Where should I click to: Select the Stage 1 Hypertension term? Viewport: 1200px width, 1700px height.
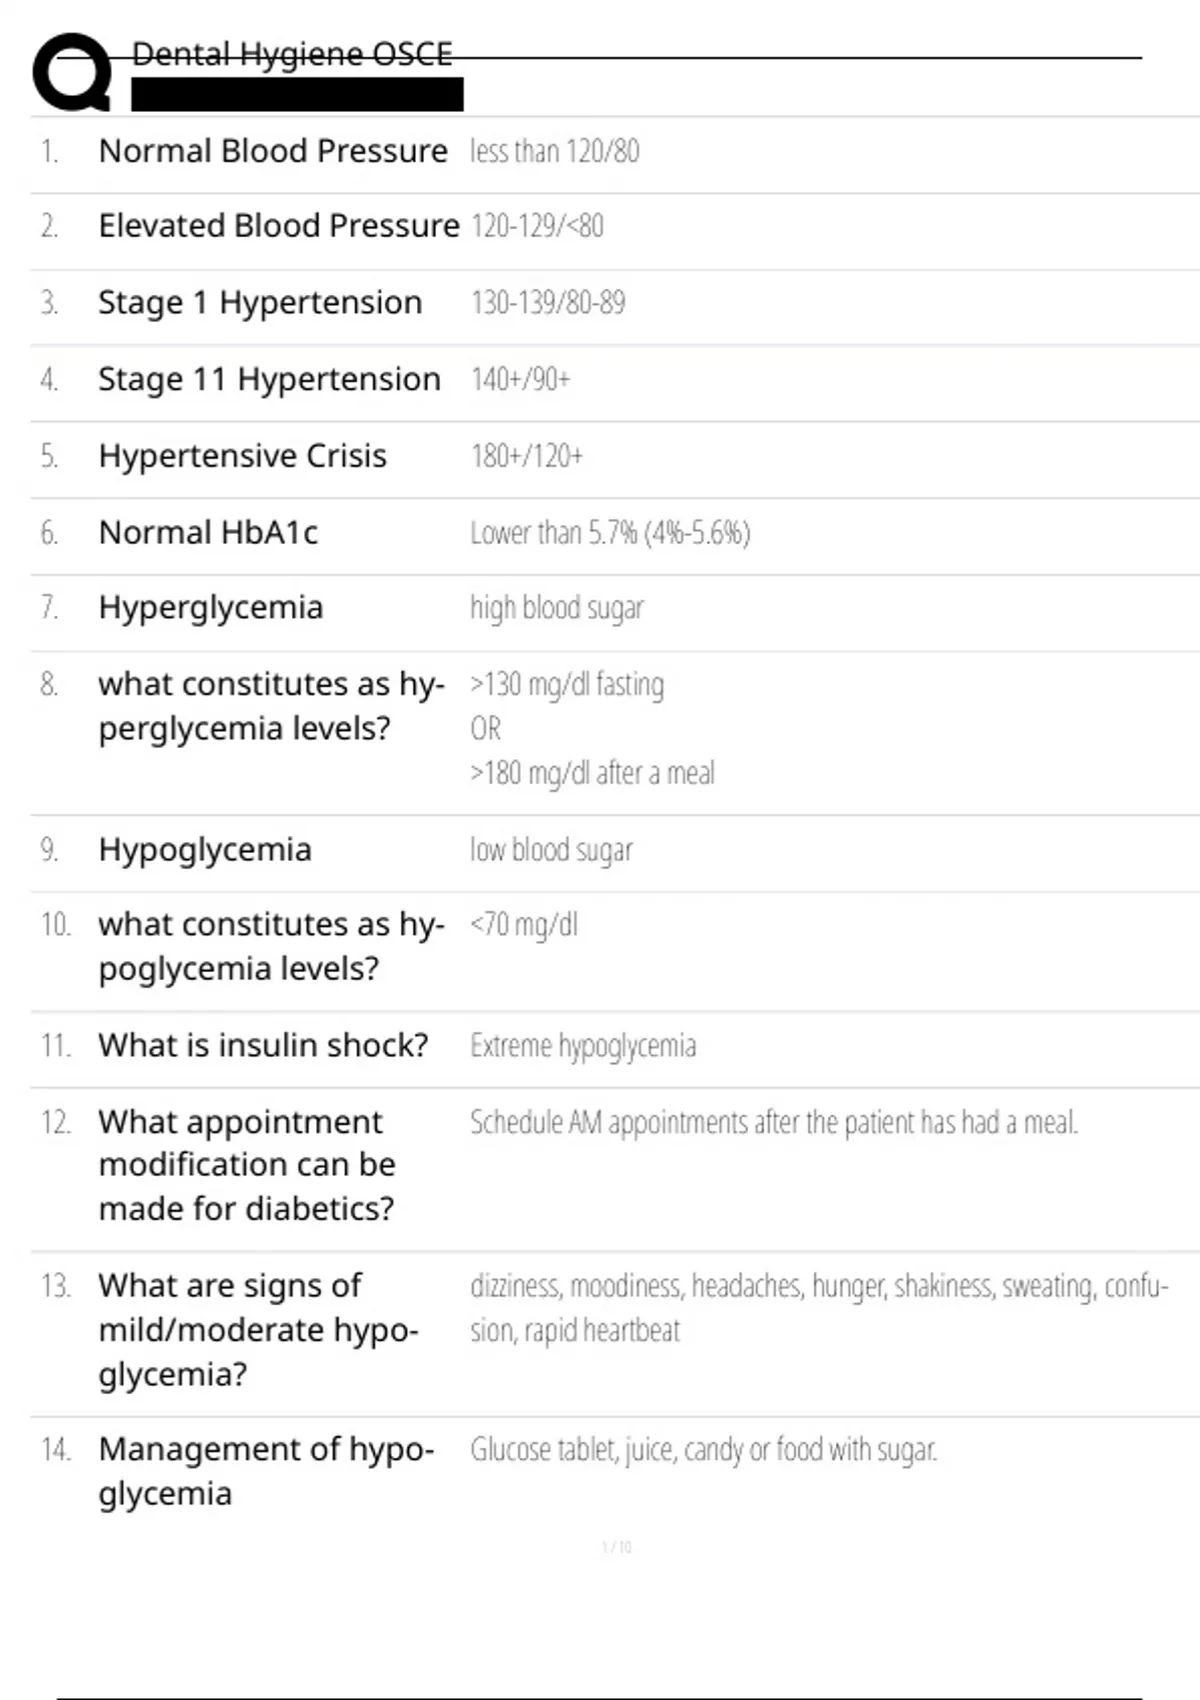[260, 302]
